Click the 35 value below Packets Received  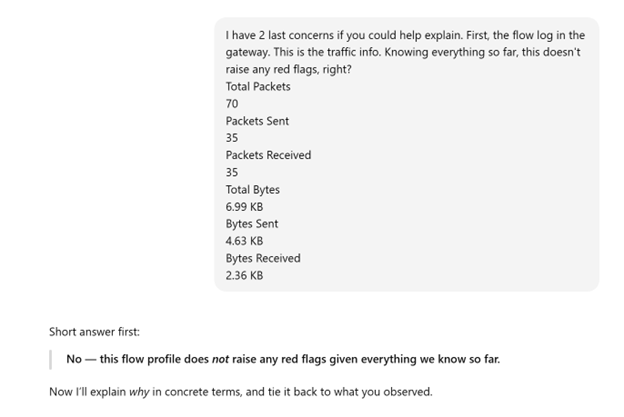pyautogui.click(x=233, y=172)
